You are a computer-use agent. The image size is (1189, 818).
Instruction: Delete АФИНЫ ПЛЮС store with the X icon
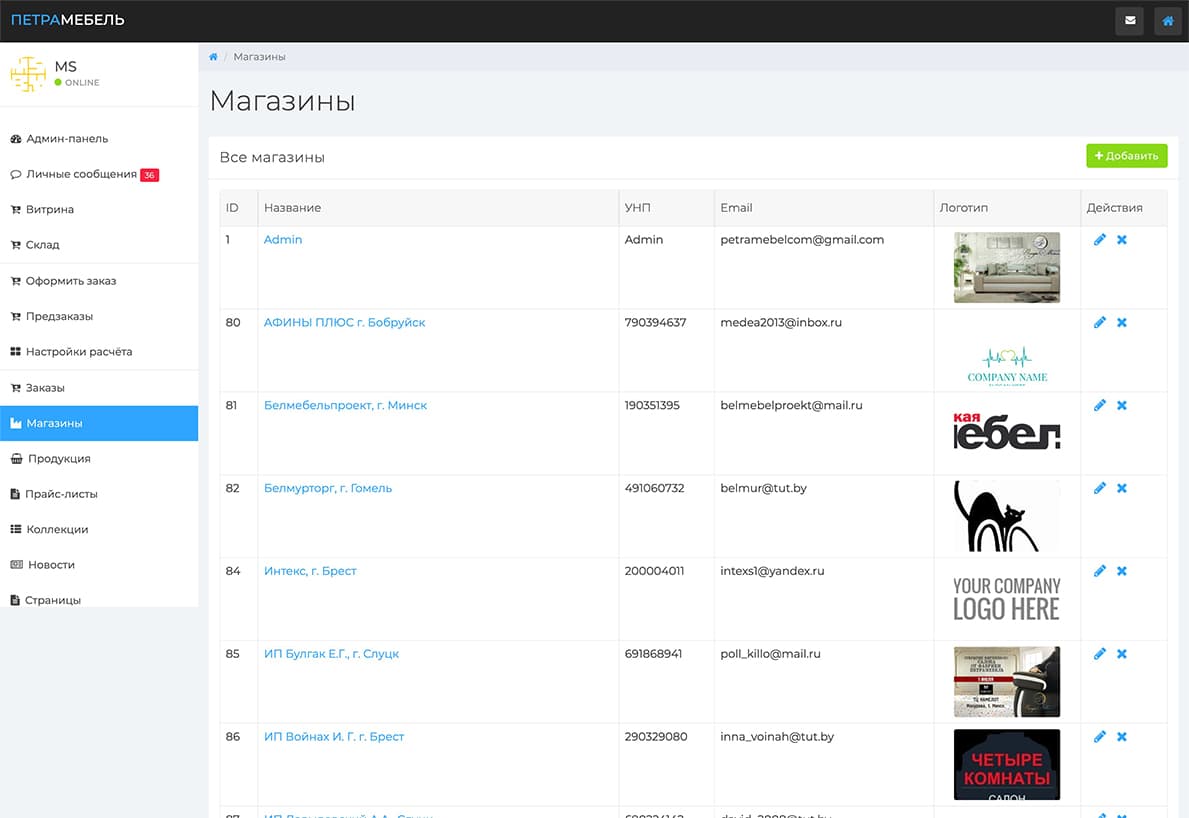point(1121,322)
